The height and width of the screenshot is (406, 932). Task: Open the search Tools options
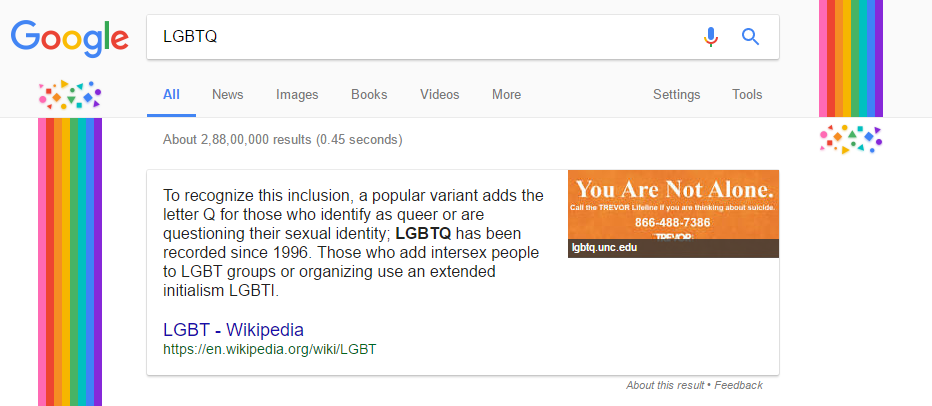747,95
